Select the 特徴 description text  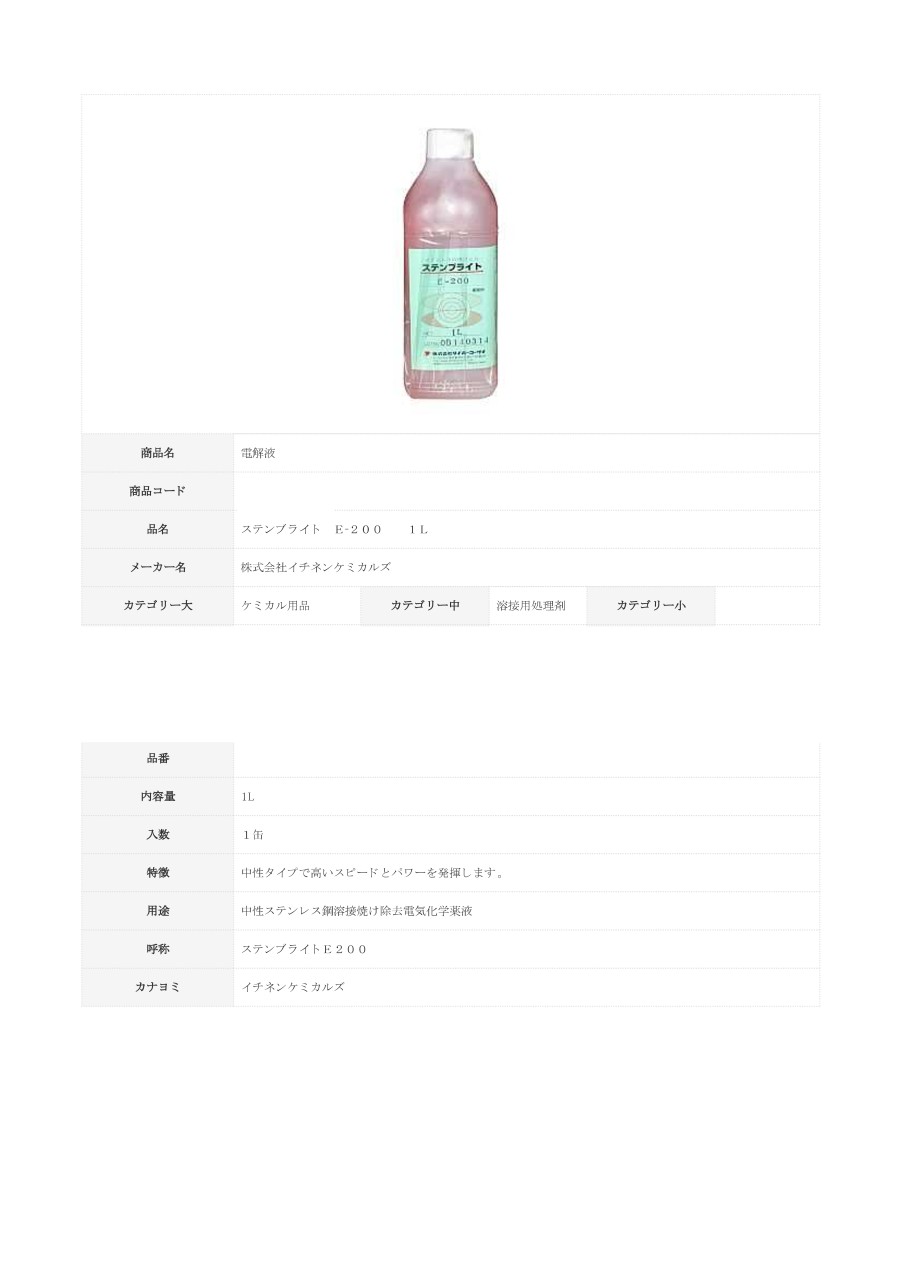pyautogui.click(x=374, y=873)
